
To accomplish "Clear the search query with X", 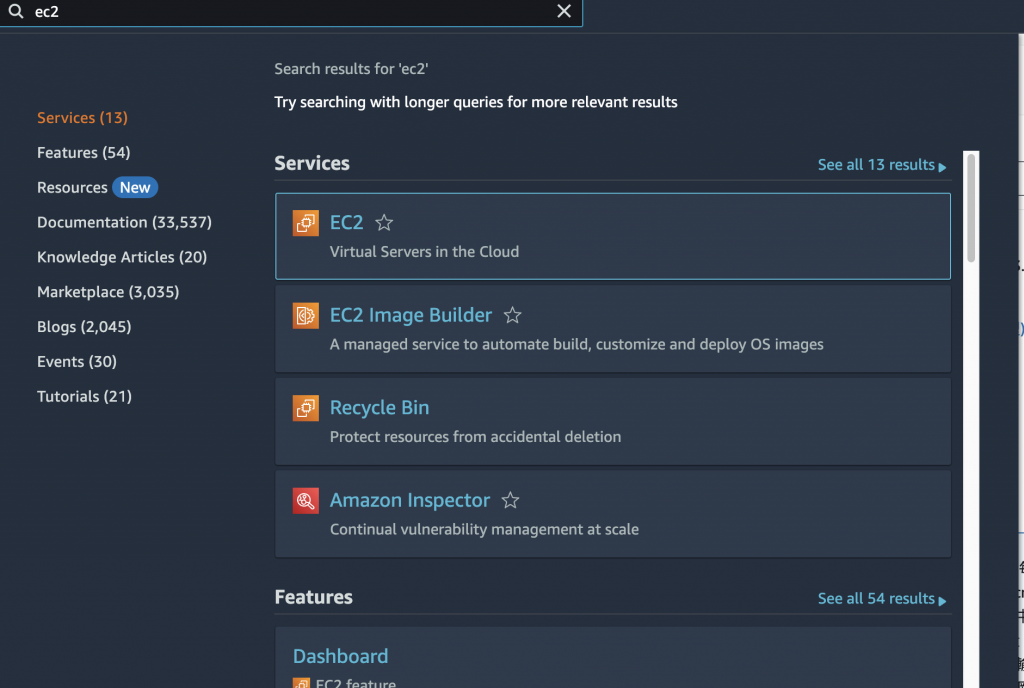I will [564, 11].
